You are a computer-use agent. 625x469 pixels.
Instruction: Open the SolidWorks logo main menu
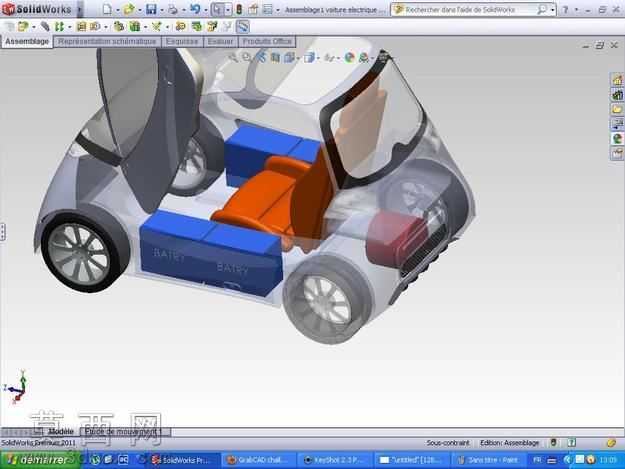pos(37,9)
